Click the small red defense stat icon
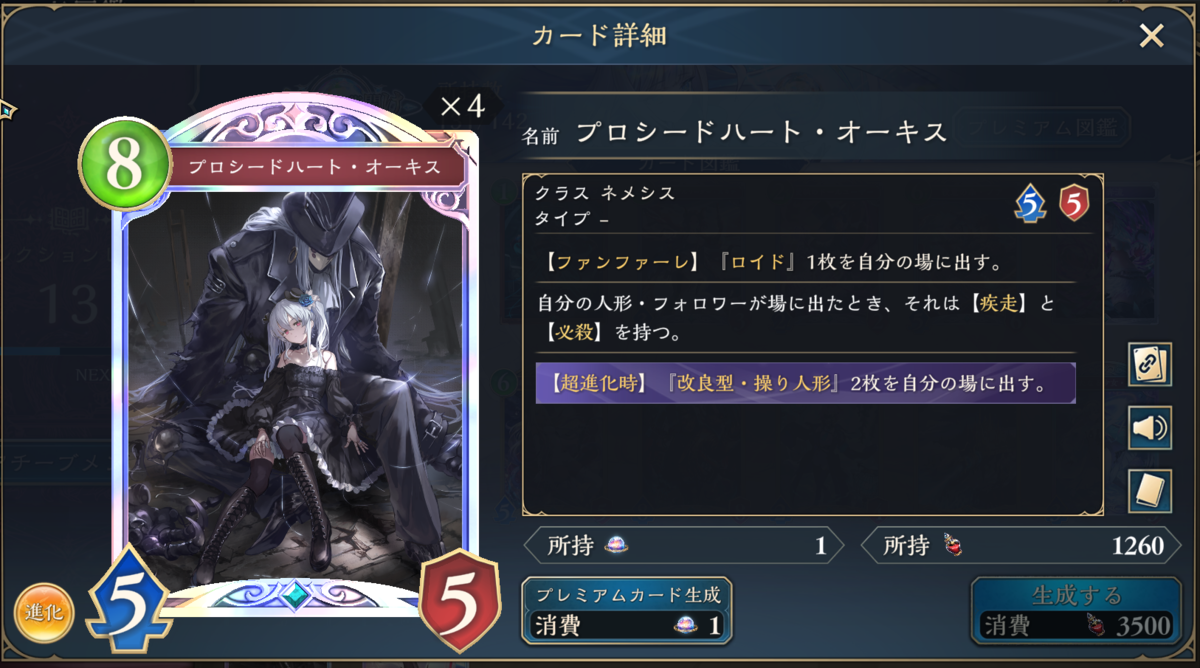This screenshot has width=1200, height=668. click(x=1073, y=203)
